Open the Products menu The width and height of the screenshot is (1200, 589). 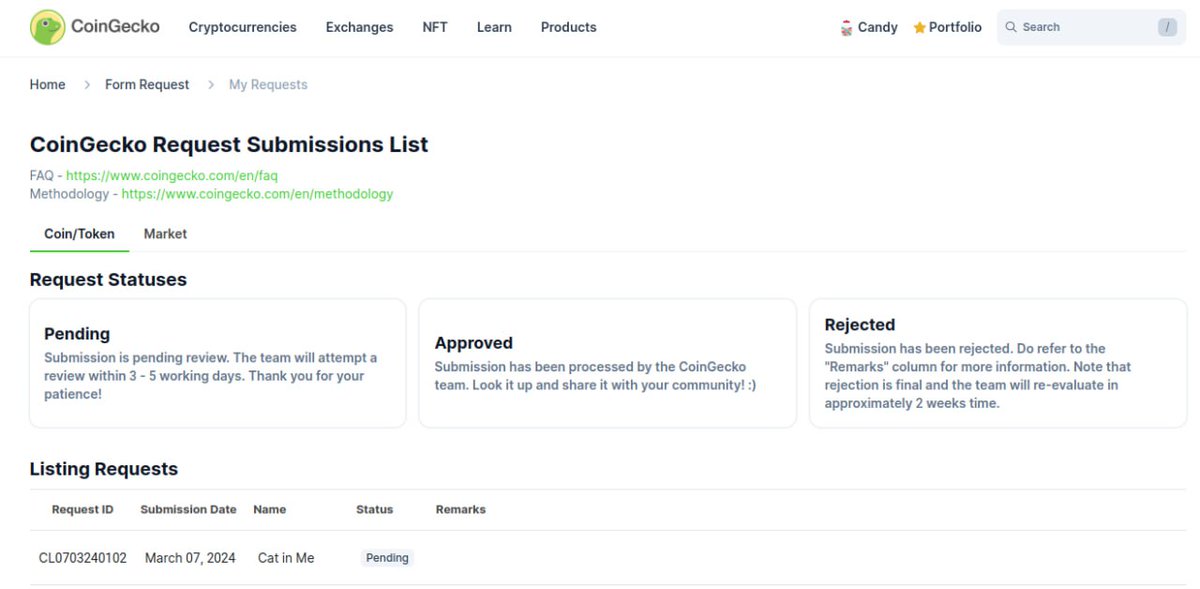pos(569,27)
